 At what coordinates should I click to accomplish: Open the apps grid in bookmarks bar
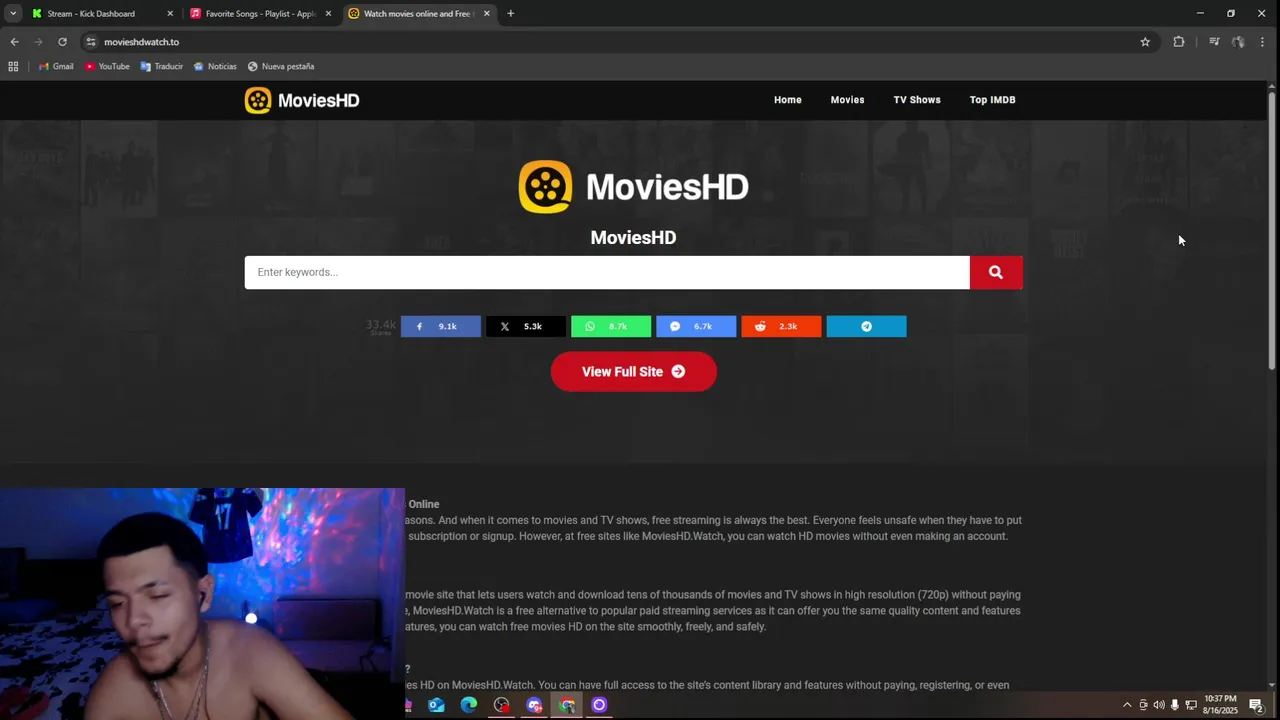(13, 66)
